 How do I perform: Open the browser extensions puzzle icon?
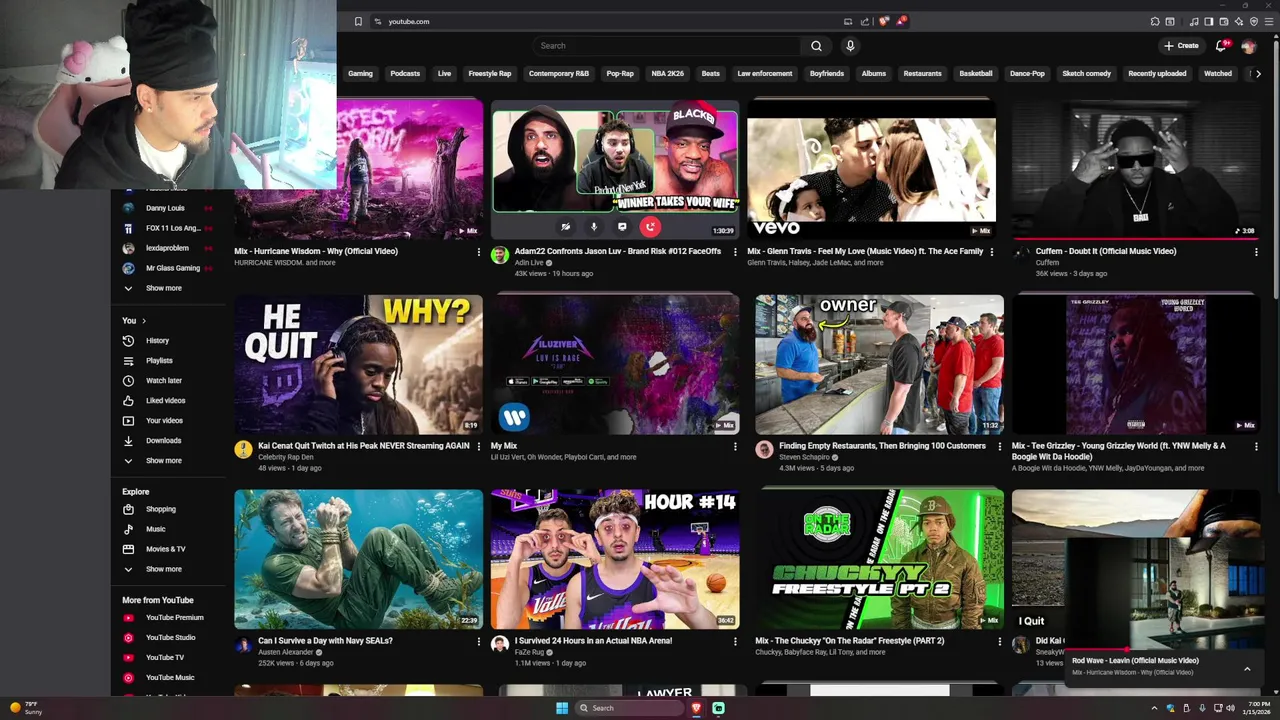(x=1155, y=21)
